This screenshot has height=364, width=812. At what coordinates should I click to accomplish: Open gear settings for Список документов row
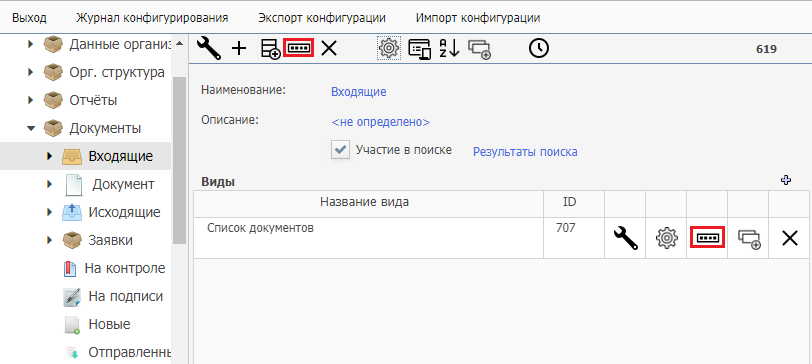(666, 238)
